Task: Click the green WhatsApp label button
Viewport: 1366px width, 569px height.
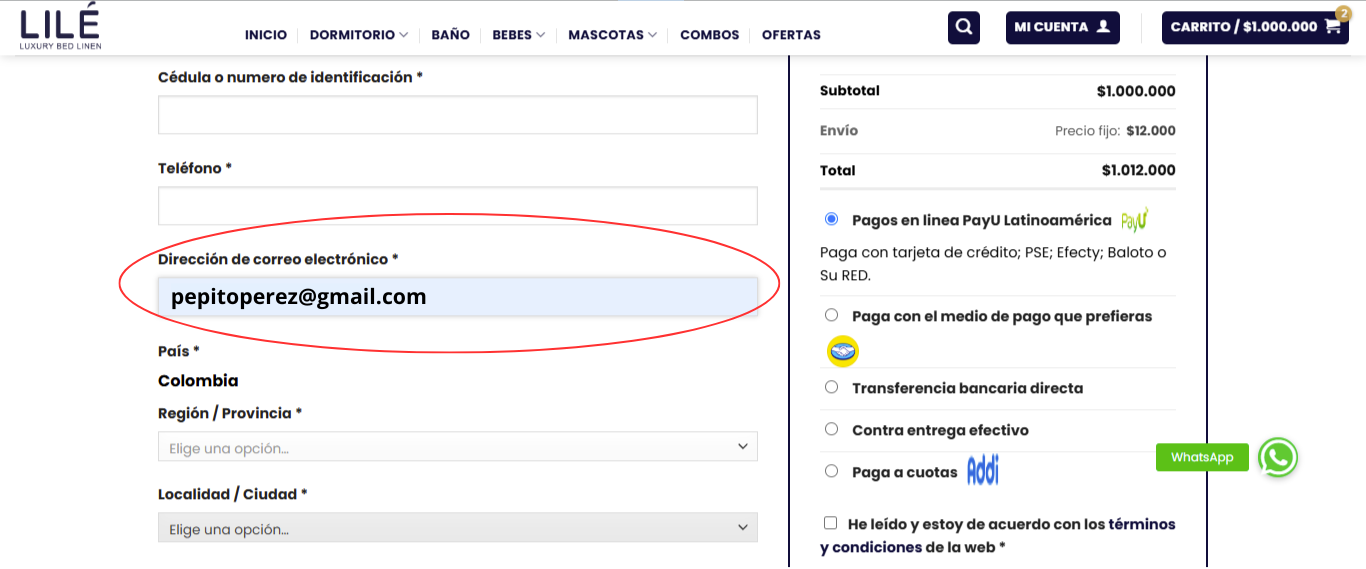Action: [x=1201, y=457]
